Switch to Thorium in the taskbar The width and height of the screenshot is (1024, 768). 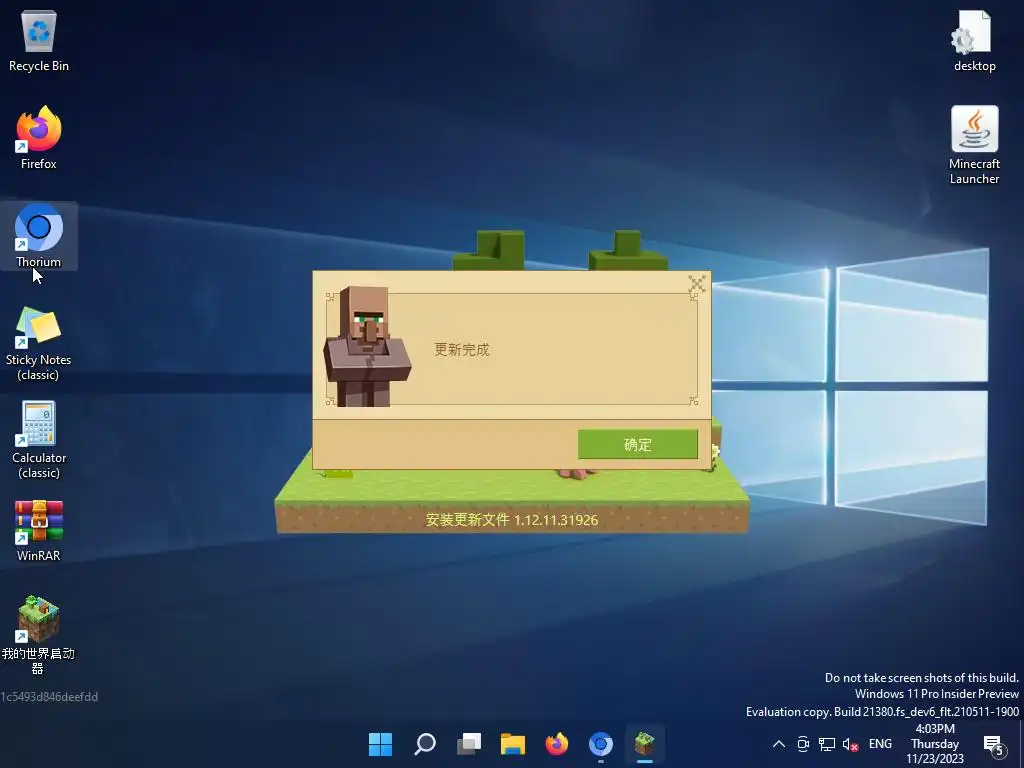click(x=601, y=744)
